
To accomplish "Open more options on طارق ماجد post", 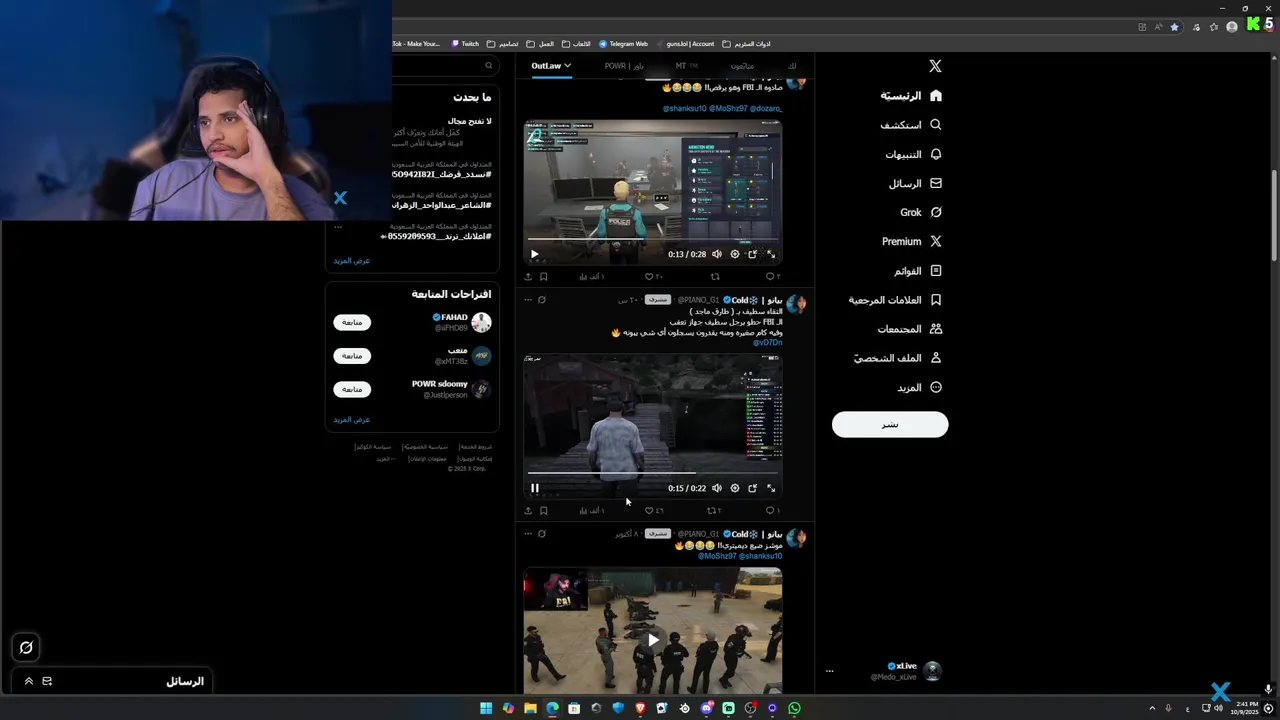I will tap(527, 300).
